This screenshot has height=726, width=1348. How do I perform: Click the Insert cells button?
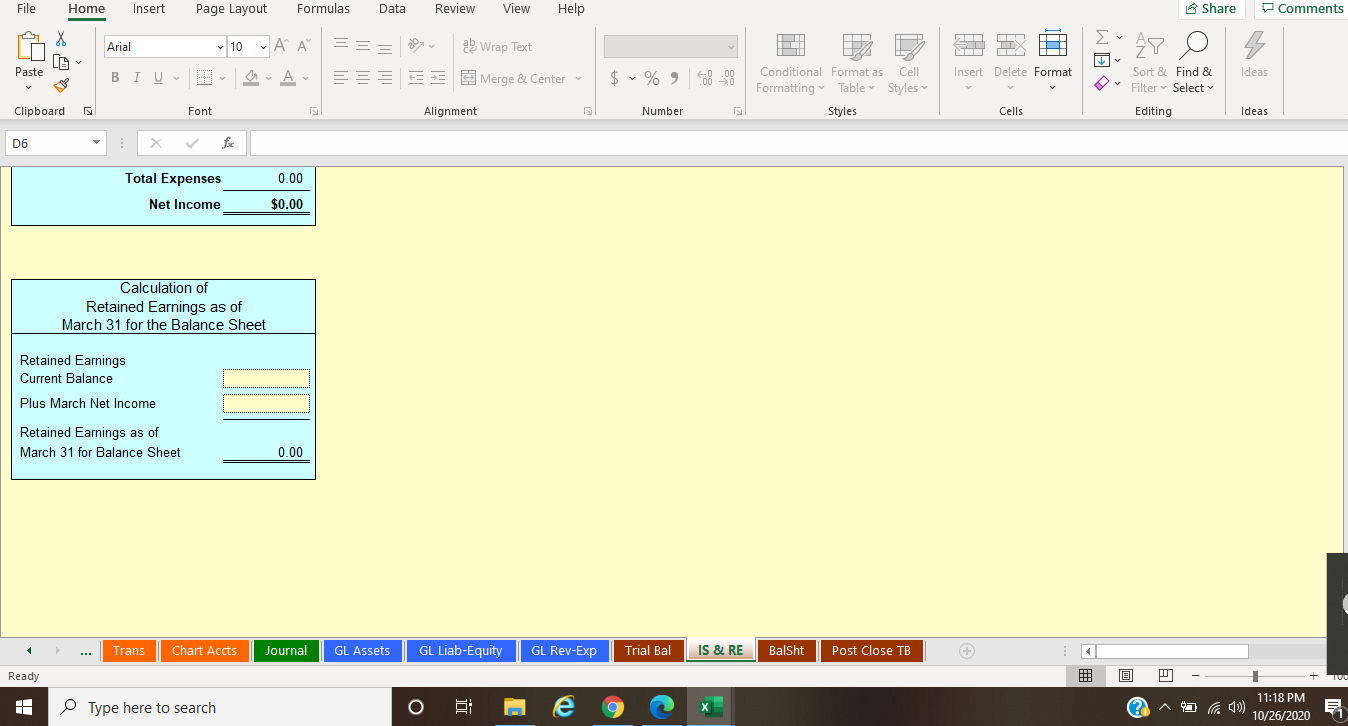tap(968, 63)
